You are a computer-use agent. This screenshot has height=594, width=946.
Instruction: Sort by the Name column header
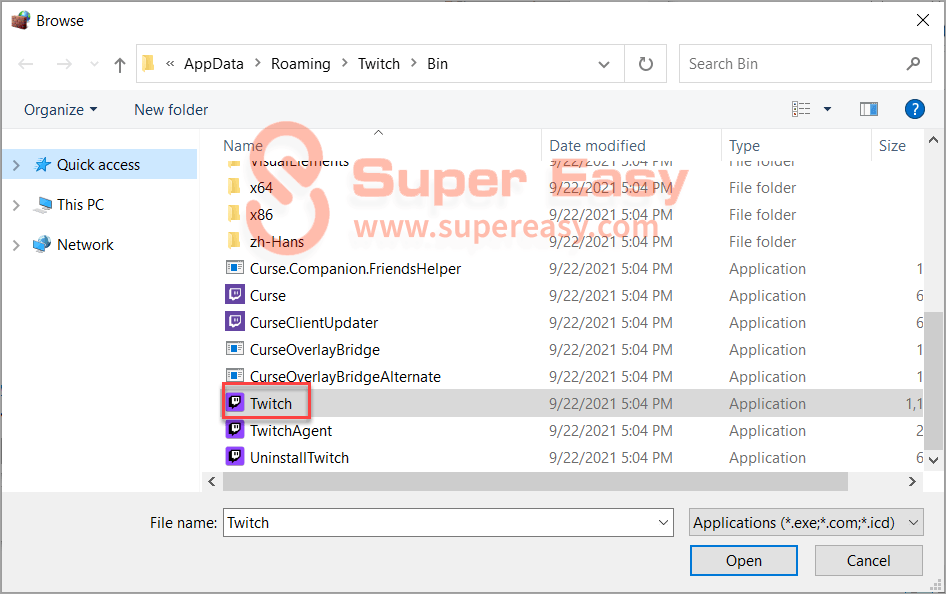pos(243,146)
